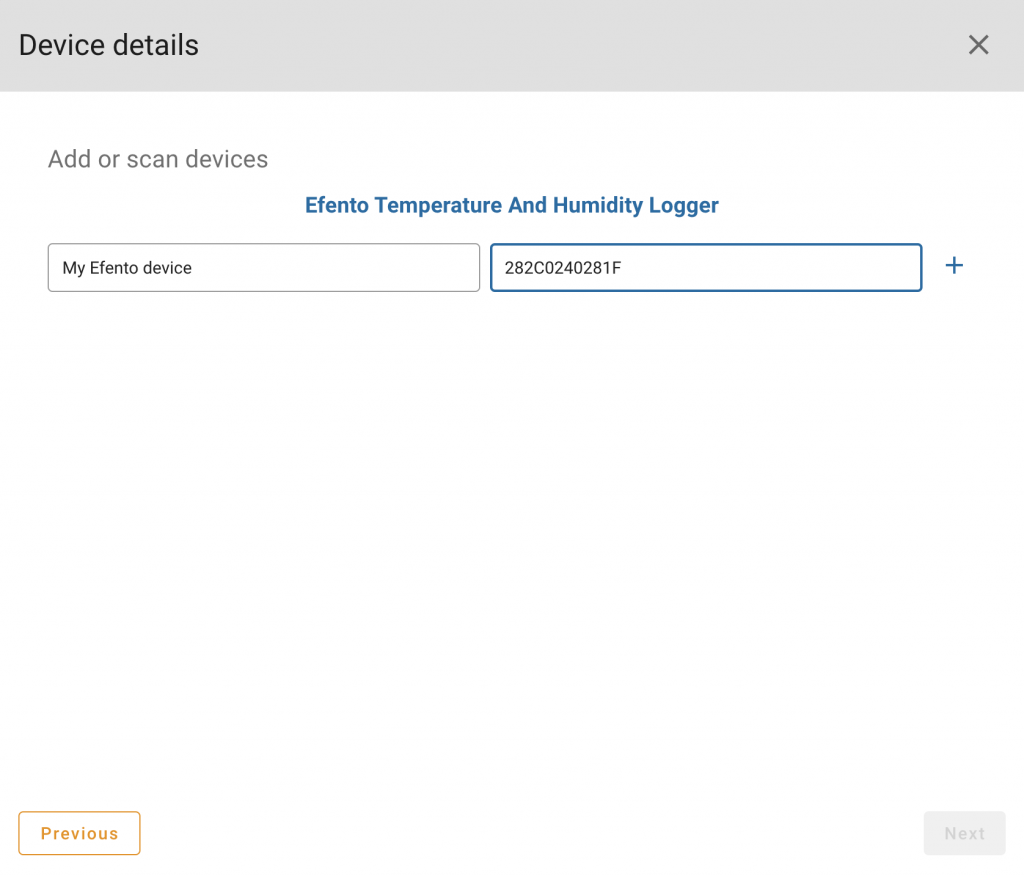The image size is (1024, 876).
Task: Proceed with the greyed-out Next button
Action: point(964,833)
